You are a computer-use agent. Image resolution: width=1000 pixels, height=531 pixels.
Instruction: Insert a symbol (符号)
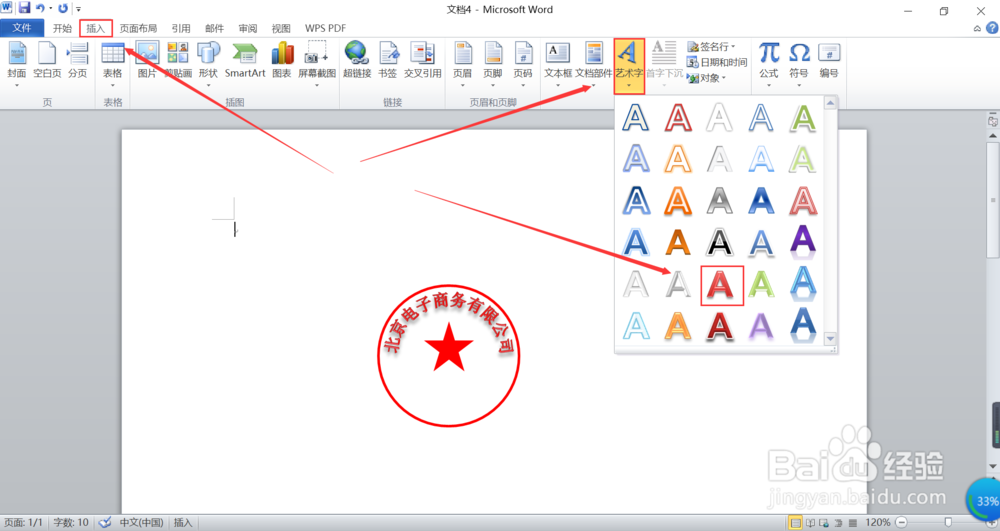tap(799, 64)
